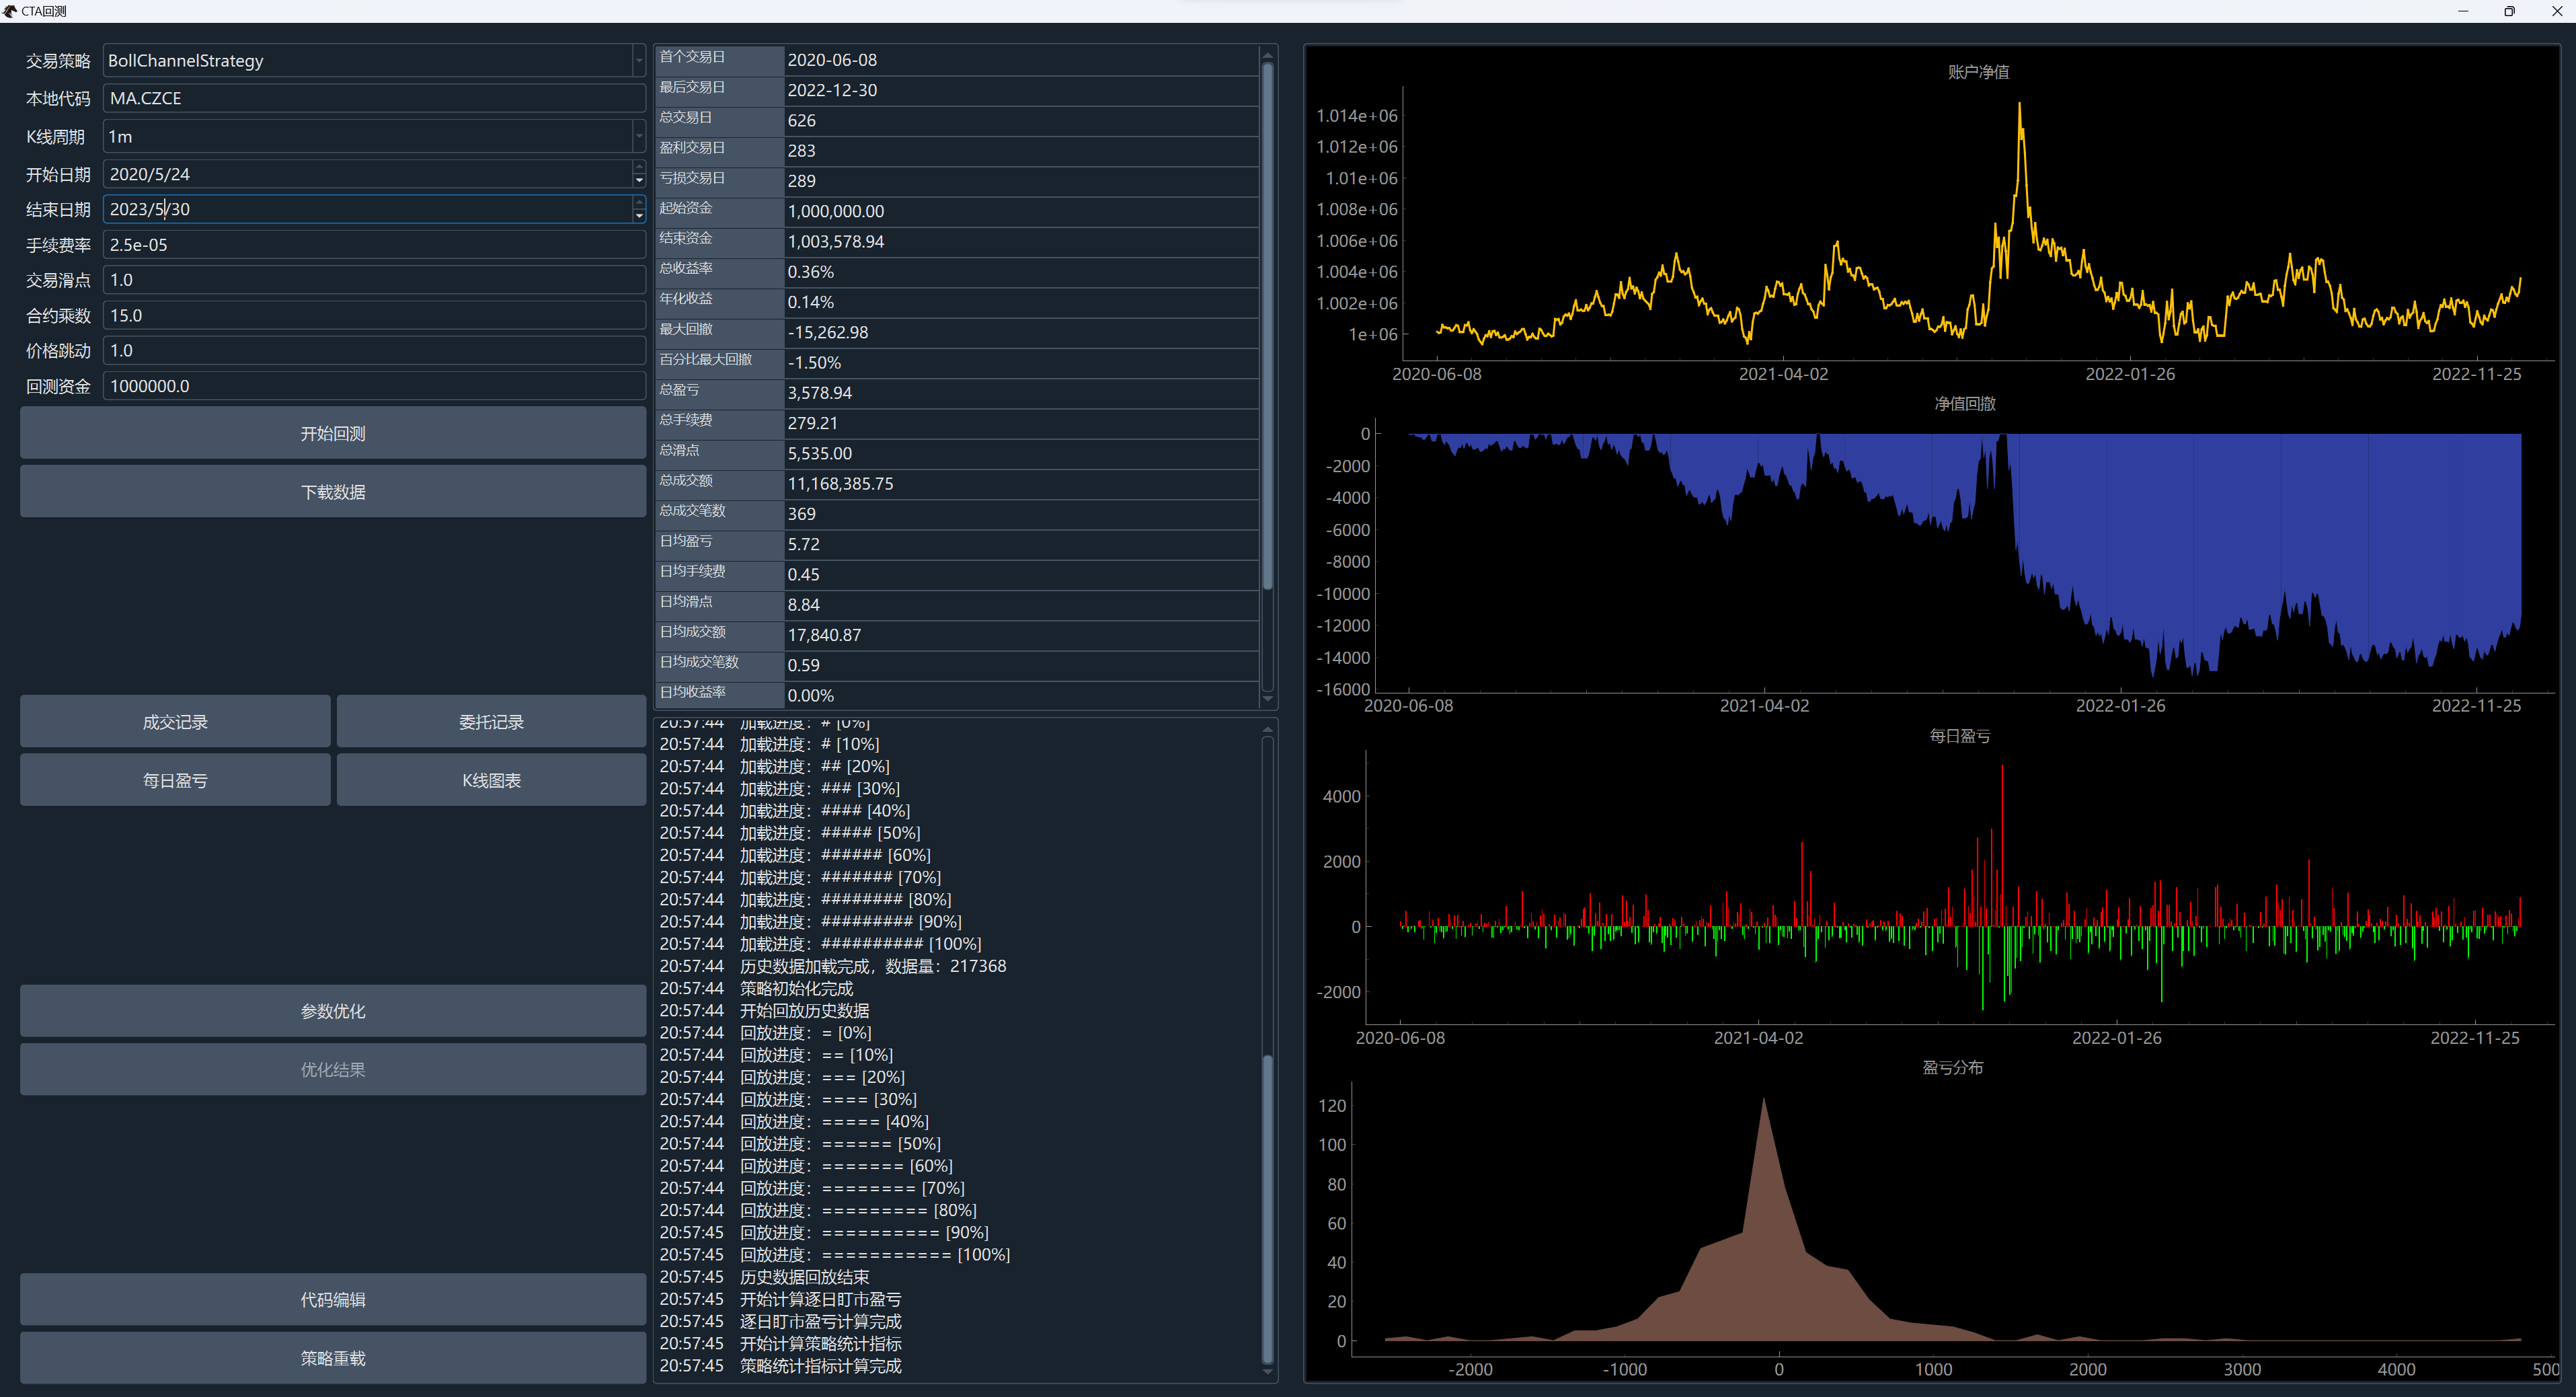Click the 盈亏分布 distribution chart title
This screenshot has width=2576, height=1397.
coord(1952,1067)
